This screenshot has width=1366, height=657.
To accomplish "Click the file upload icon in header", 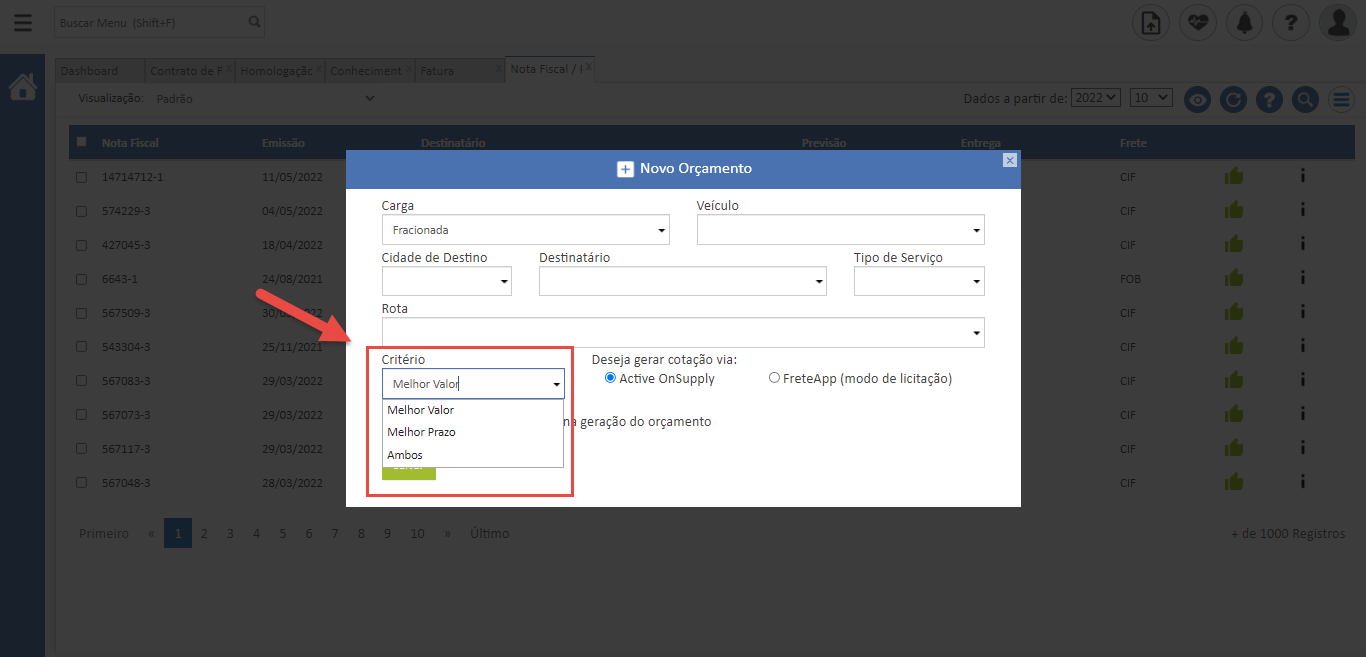I will [x=1150, y=23].
